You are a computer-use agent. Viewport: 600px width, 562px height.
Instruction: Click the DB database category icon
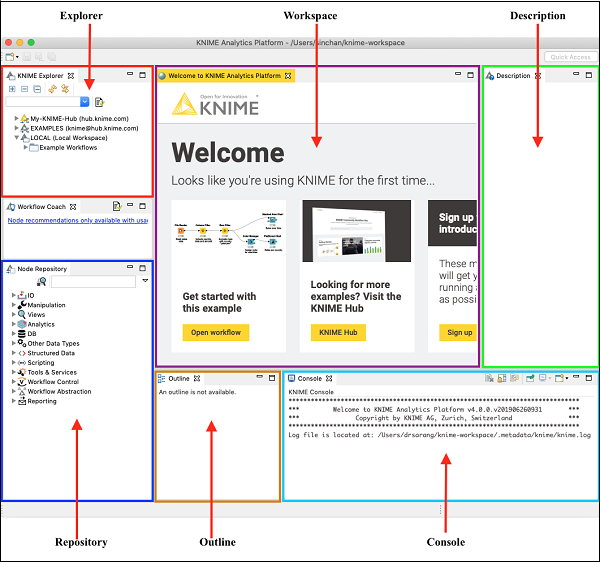click(21, 334)
